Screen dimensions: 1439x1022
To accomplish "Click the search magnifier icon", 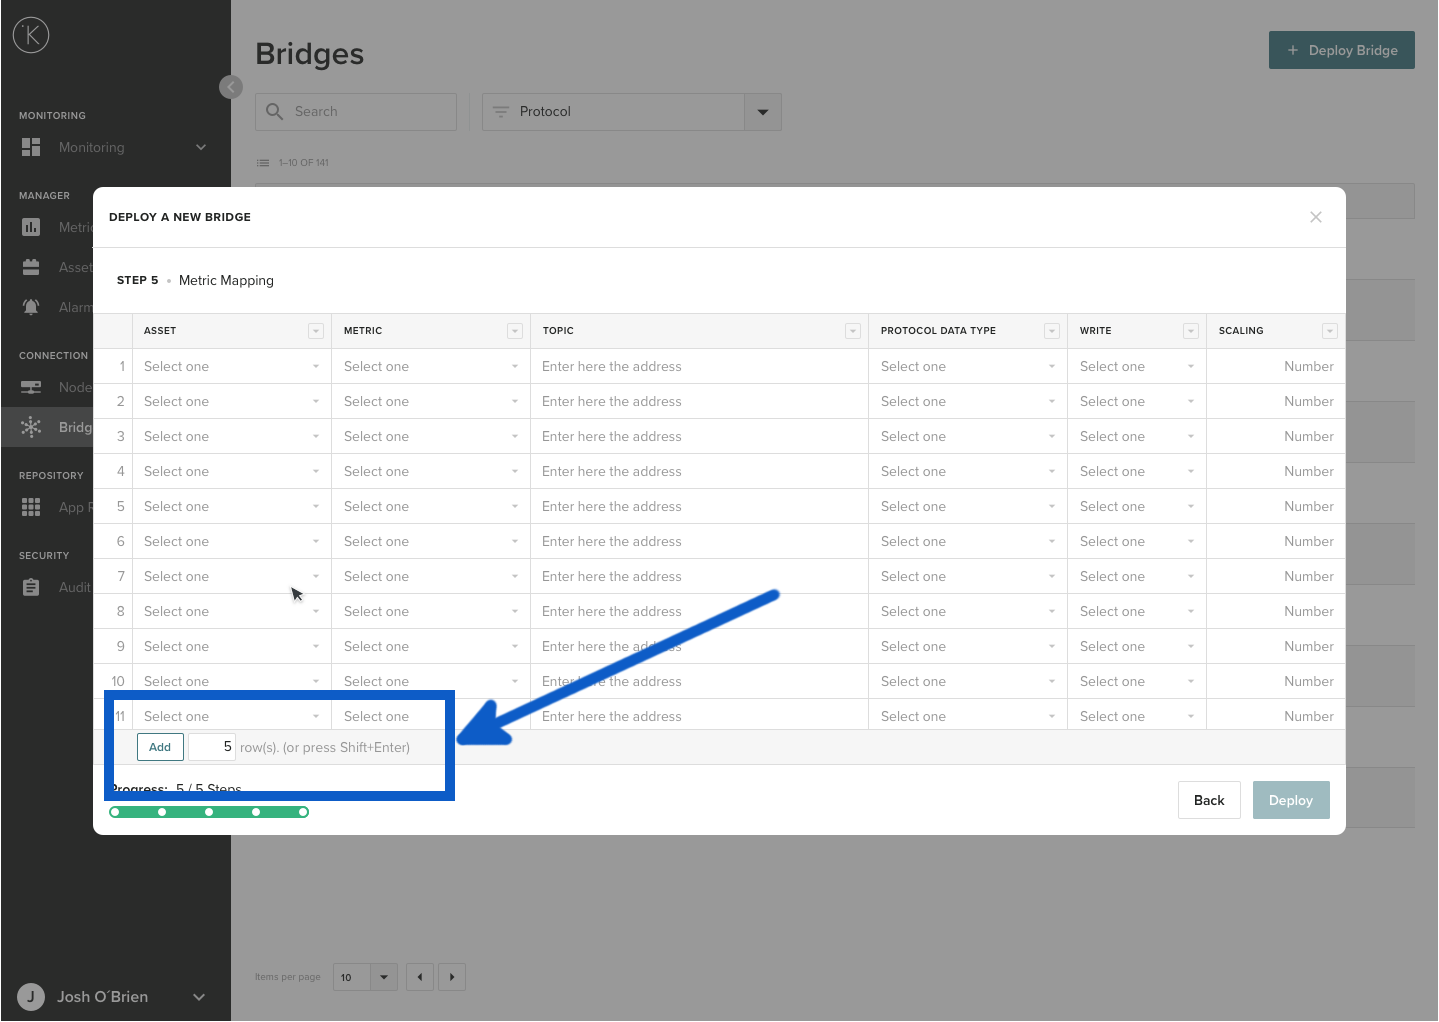I will (x=274, y=111).
